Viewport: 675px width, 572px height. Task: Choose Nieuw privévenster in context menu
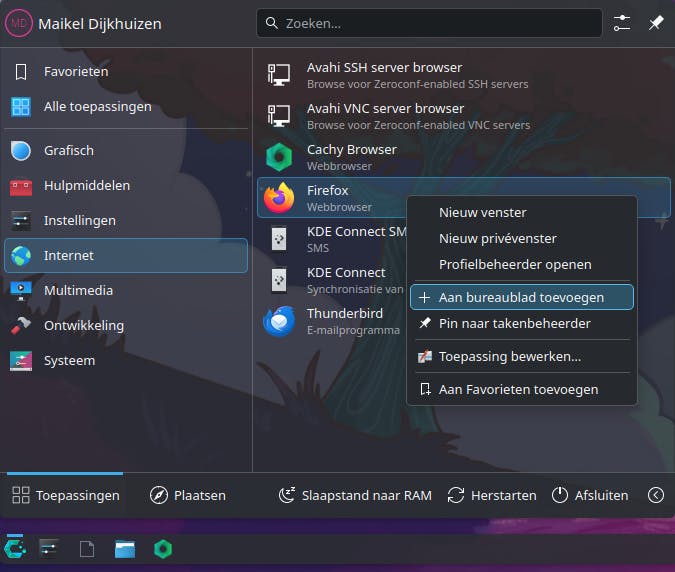point(522,238)
